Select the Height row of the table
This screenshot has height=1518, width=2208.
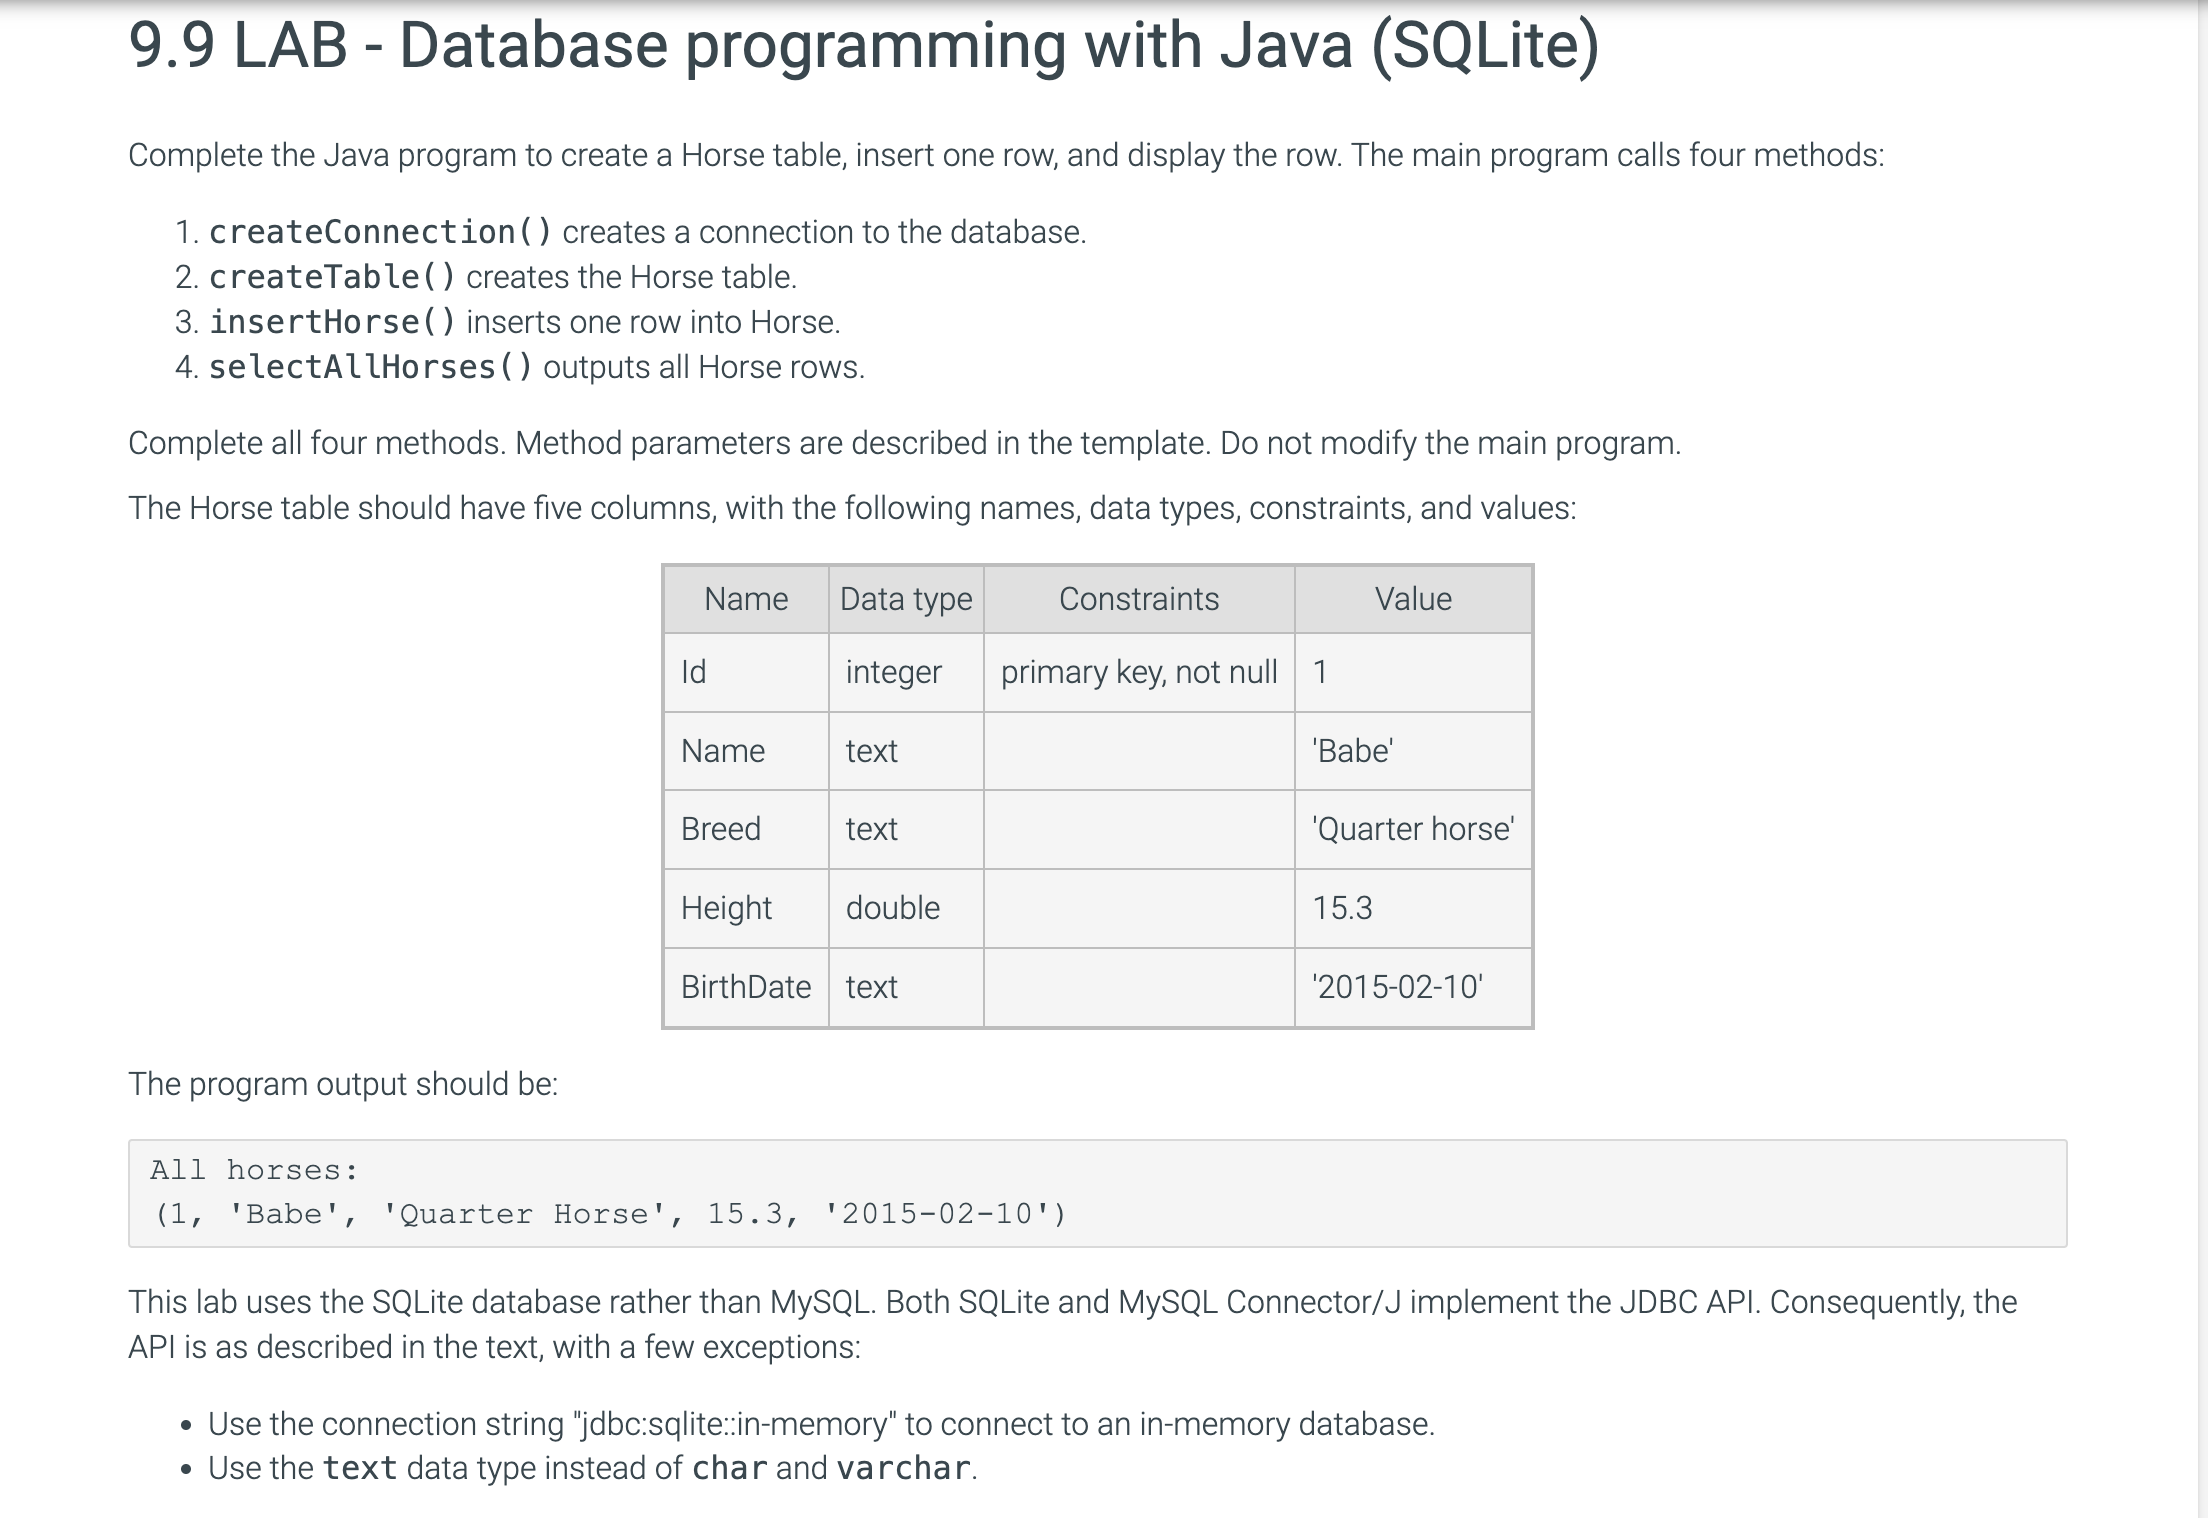click(x=725, y=908)
